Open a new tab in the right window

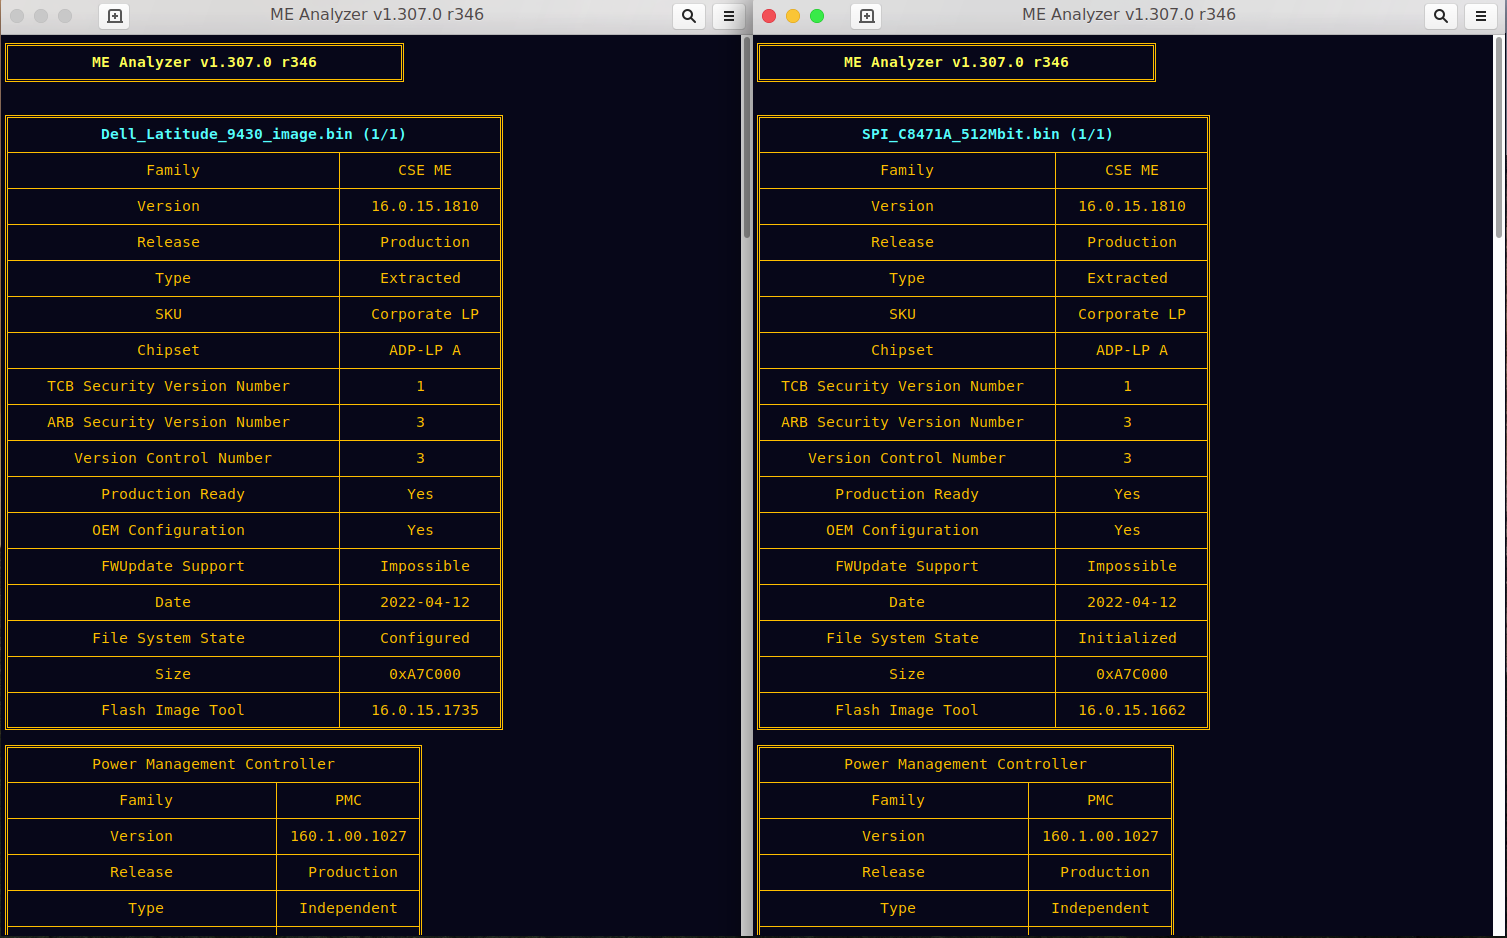pyautogui.click(x=867, y=16)
